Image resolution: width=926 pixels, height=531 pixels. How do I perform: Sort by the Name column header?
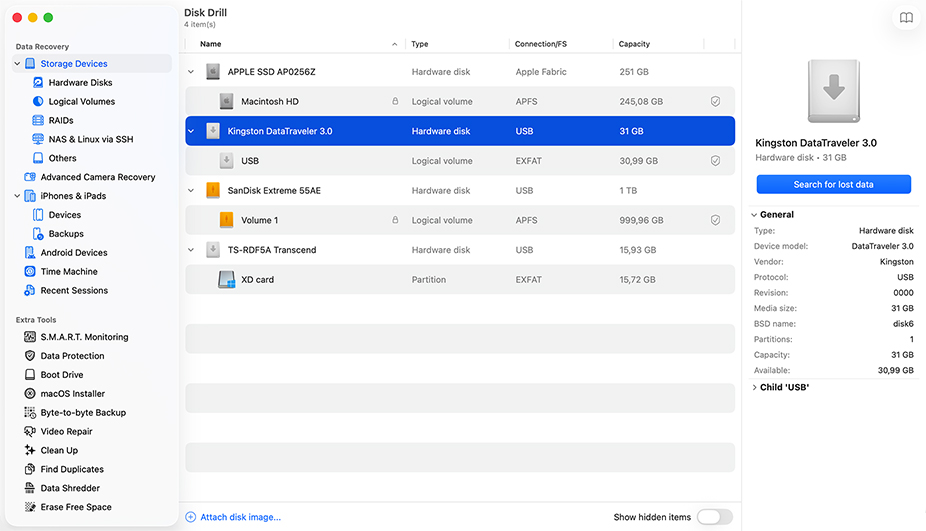210,44
